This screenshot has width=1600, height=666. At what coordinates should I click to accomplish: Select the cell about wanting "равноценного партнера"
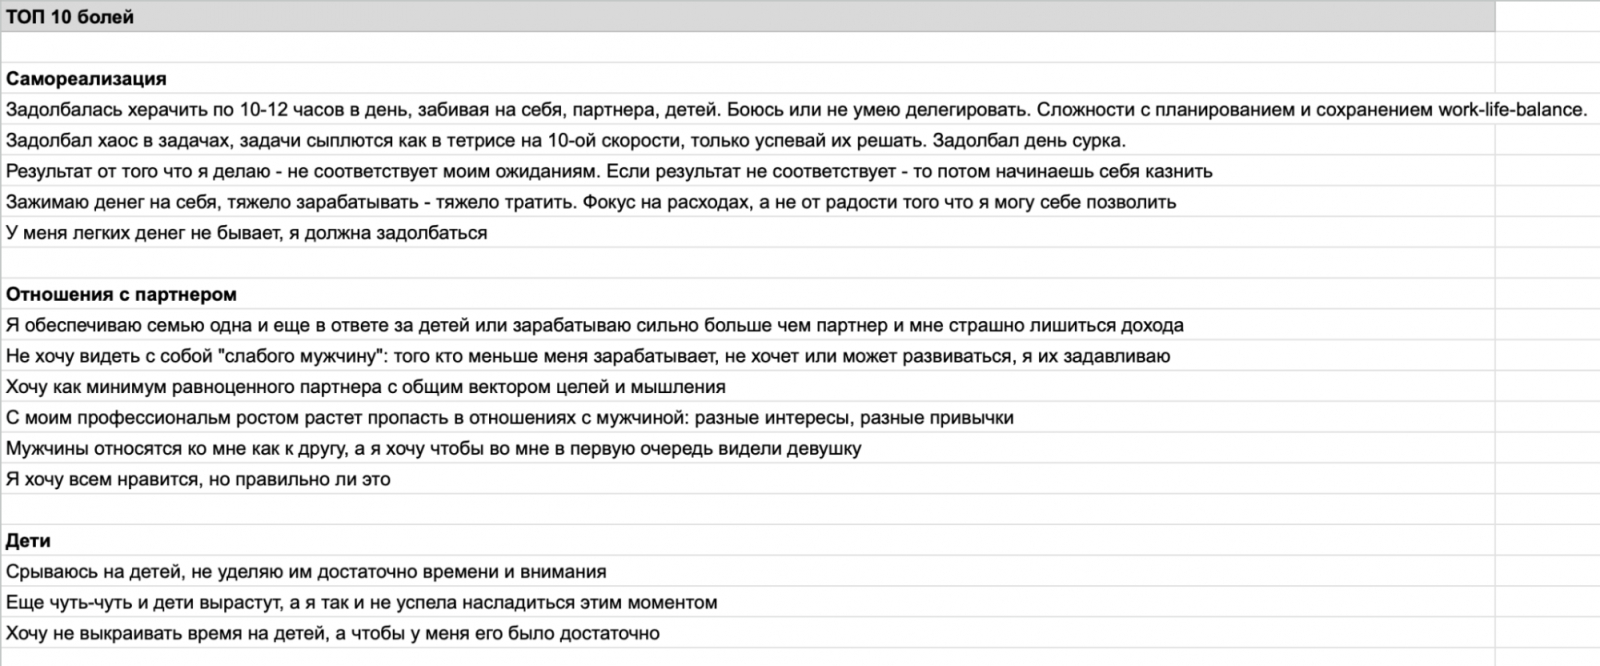pyautogui.click(x=365, y=387)
